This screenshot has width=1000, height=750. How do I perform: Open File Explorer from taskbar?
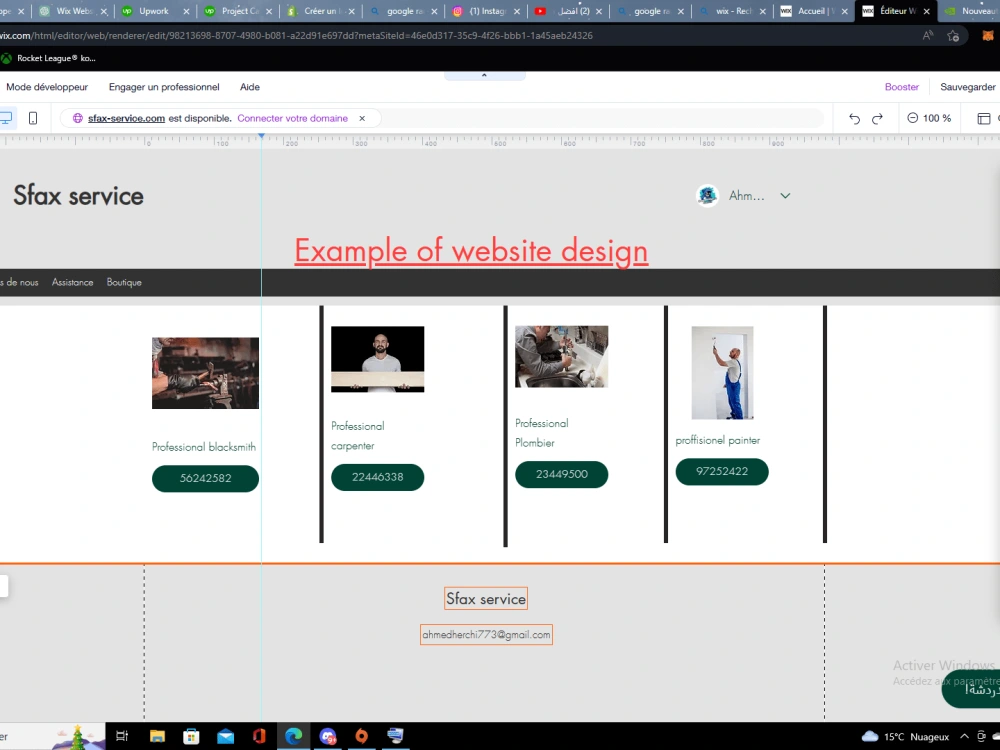[157, 736]
